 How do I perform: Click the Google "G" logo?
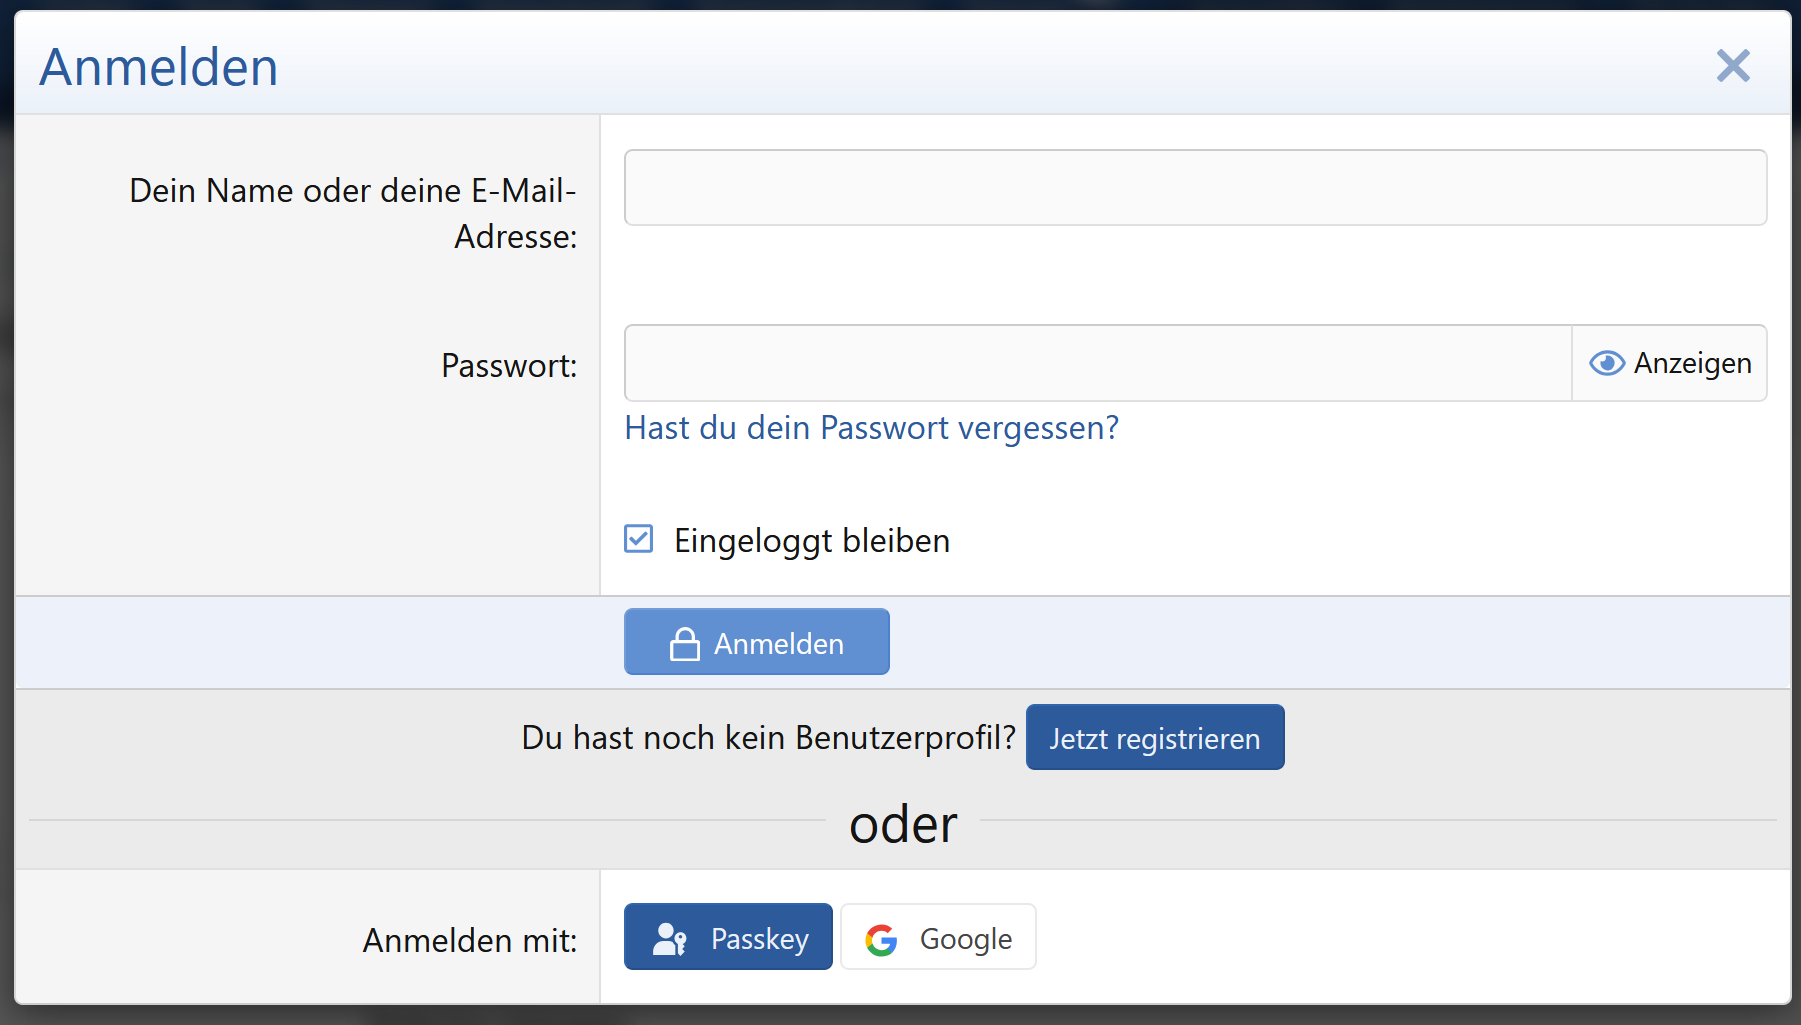[881, 939]
